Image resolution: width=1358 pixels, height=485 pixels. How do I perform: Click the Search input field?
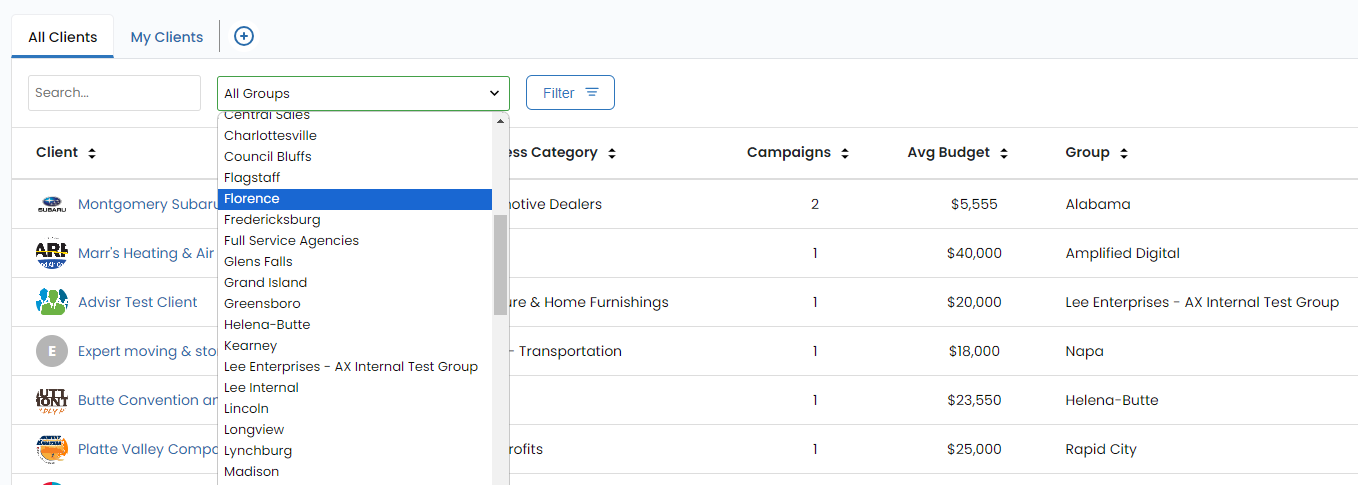pyautogui.click(x=114, y=93)
